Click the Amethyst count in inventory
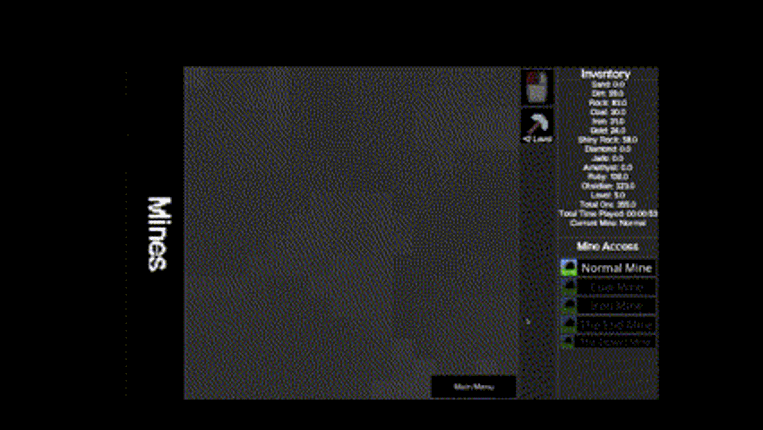The height and width of the screenshot is (430, 763). tap(608, 167)
